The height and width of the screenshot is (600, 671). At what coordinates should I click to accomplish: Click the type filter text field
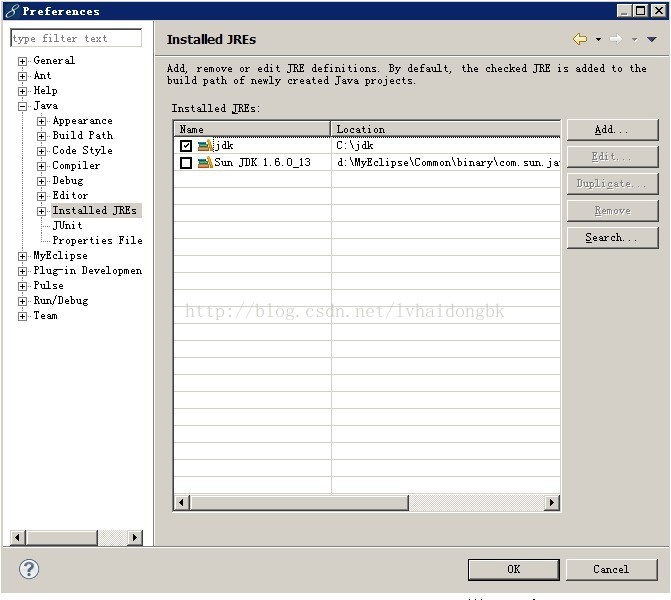[76, 38]
